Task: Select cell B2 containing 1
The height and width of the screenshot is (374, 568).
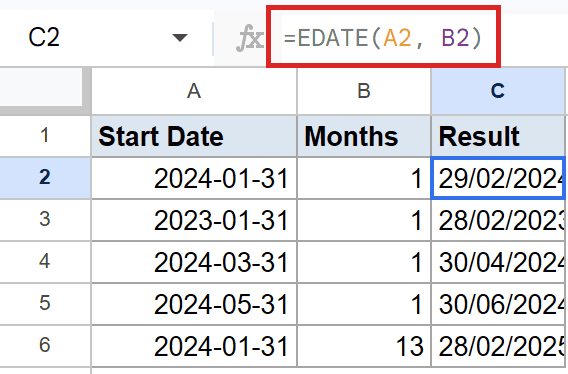Action: click(364, 178)
